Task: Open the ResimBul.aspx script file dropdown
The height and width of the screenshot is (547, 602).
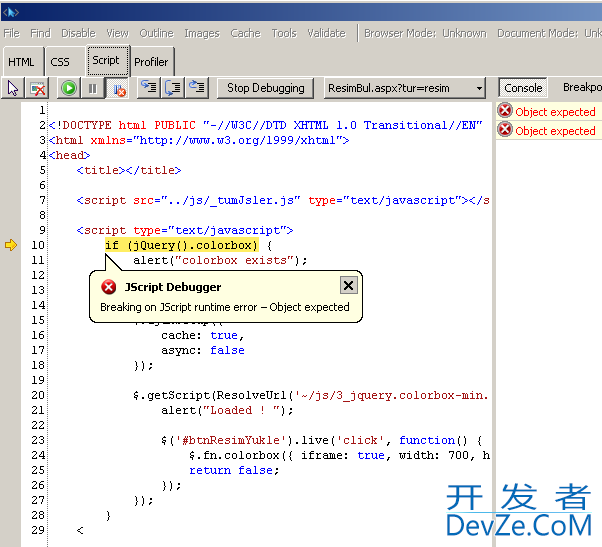Action: [x=405, y=88]
